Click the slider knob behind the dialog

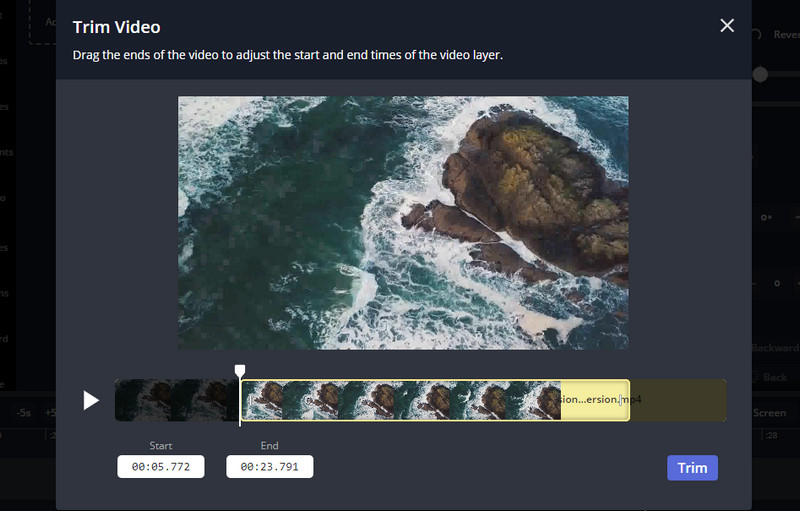[x=761, y=74]
